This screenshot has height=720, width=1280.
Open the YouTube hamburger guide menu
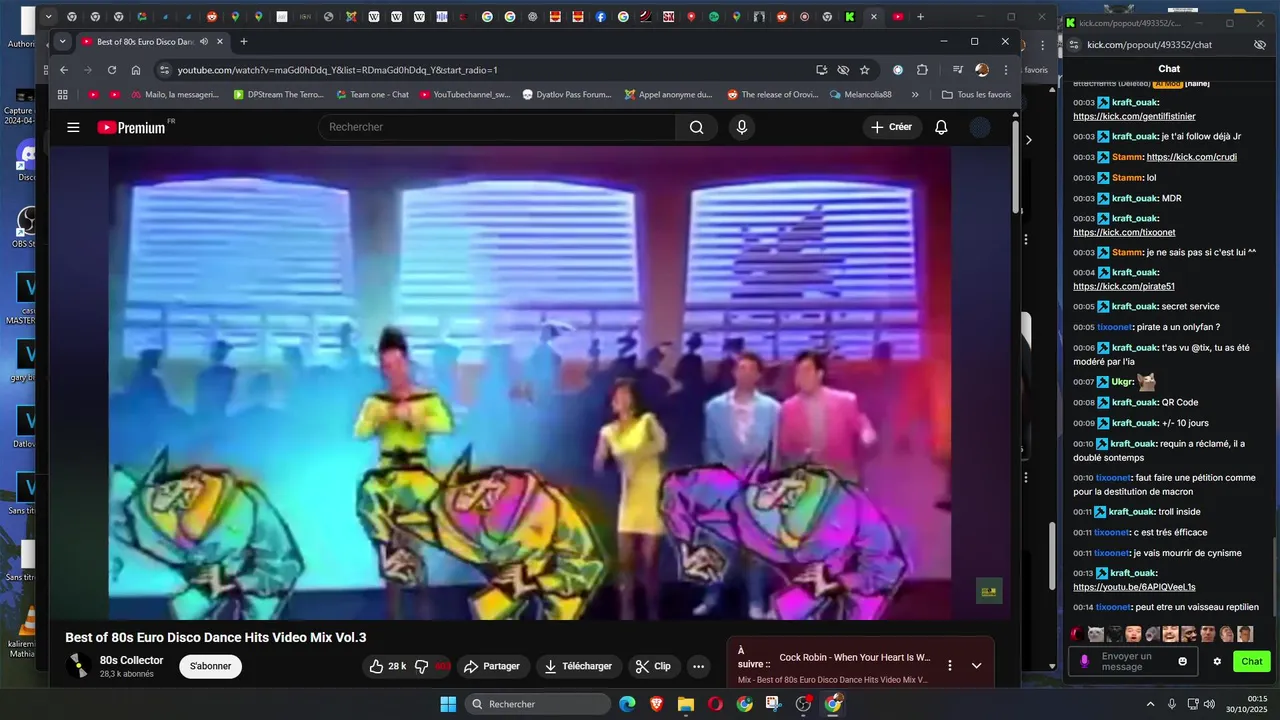pyautogui.click(x=73, y=127)
